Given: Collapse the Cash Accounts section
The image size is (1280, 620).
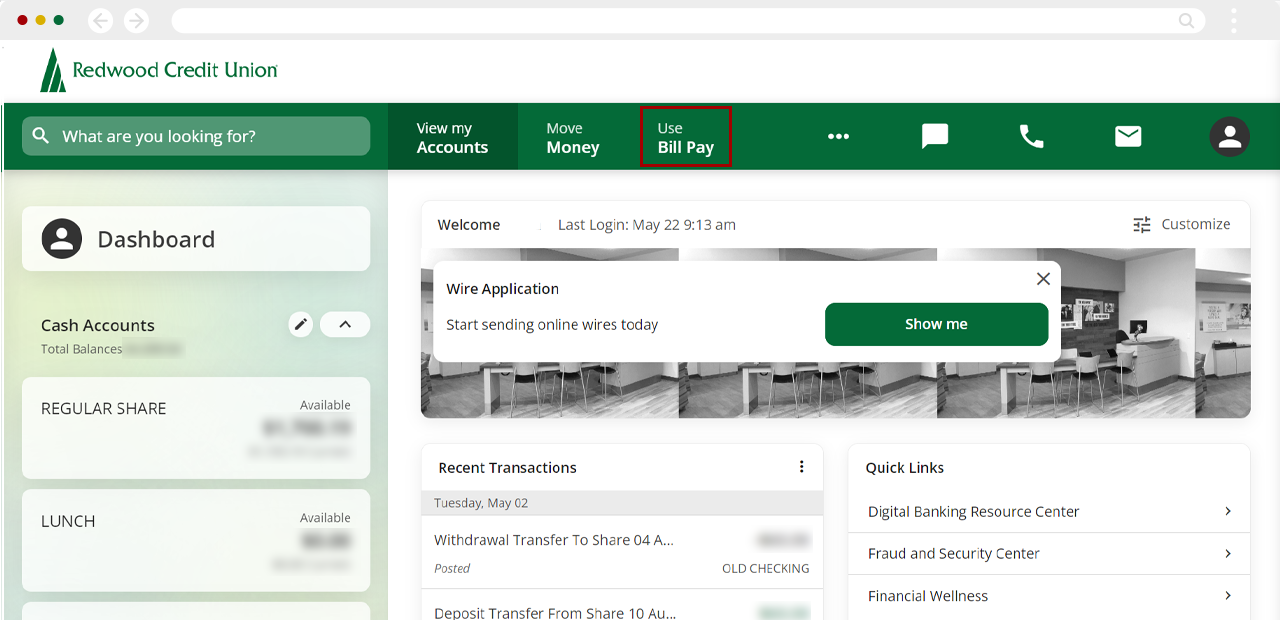Looking at the screenshot, I should coord(345,324).
